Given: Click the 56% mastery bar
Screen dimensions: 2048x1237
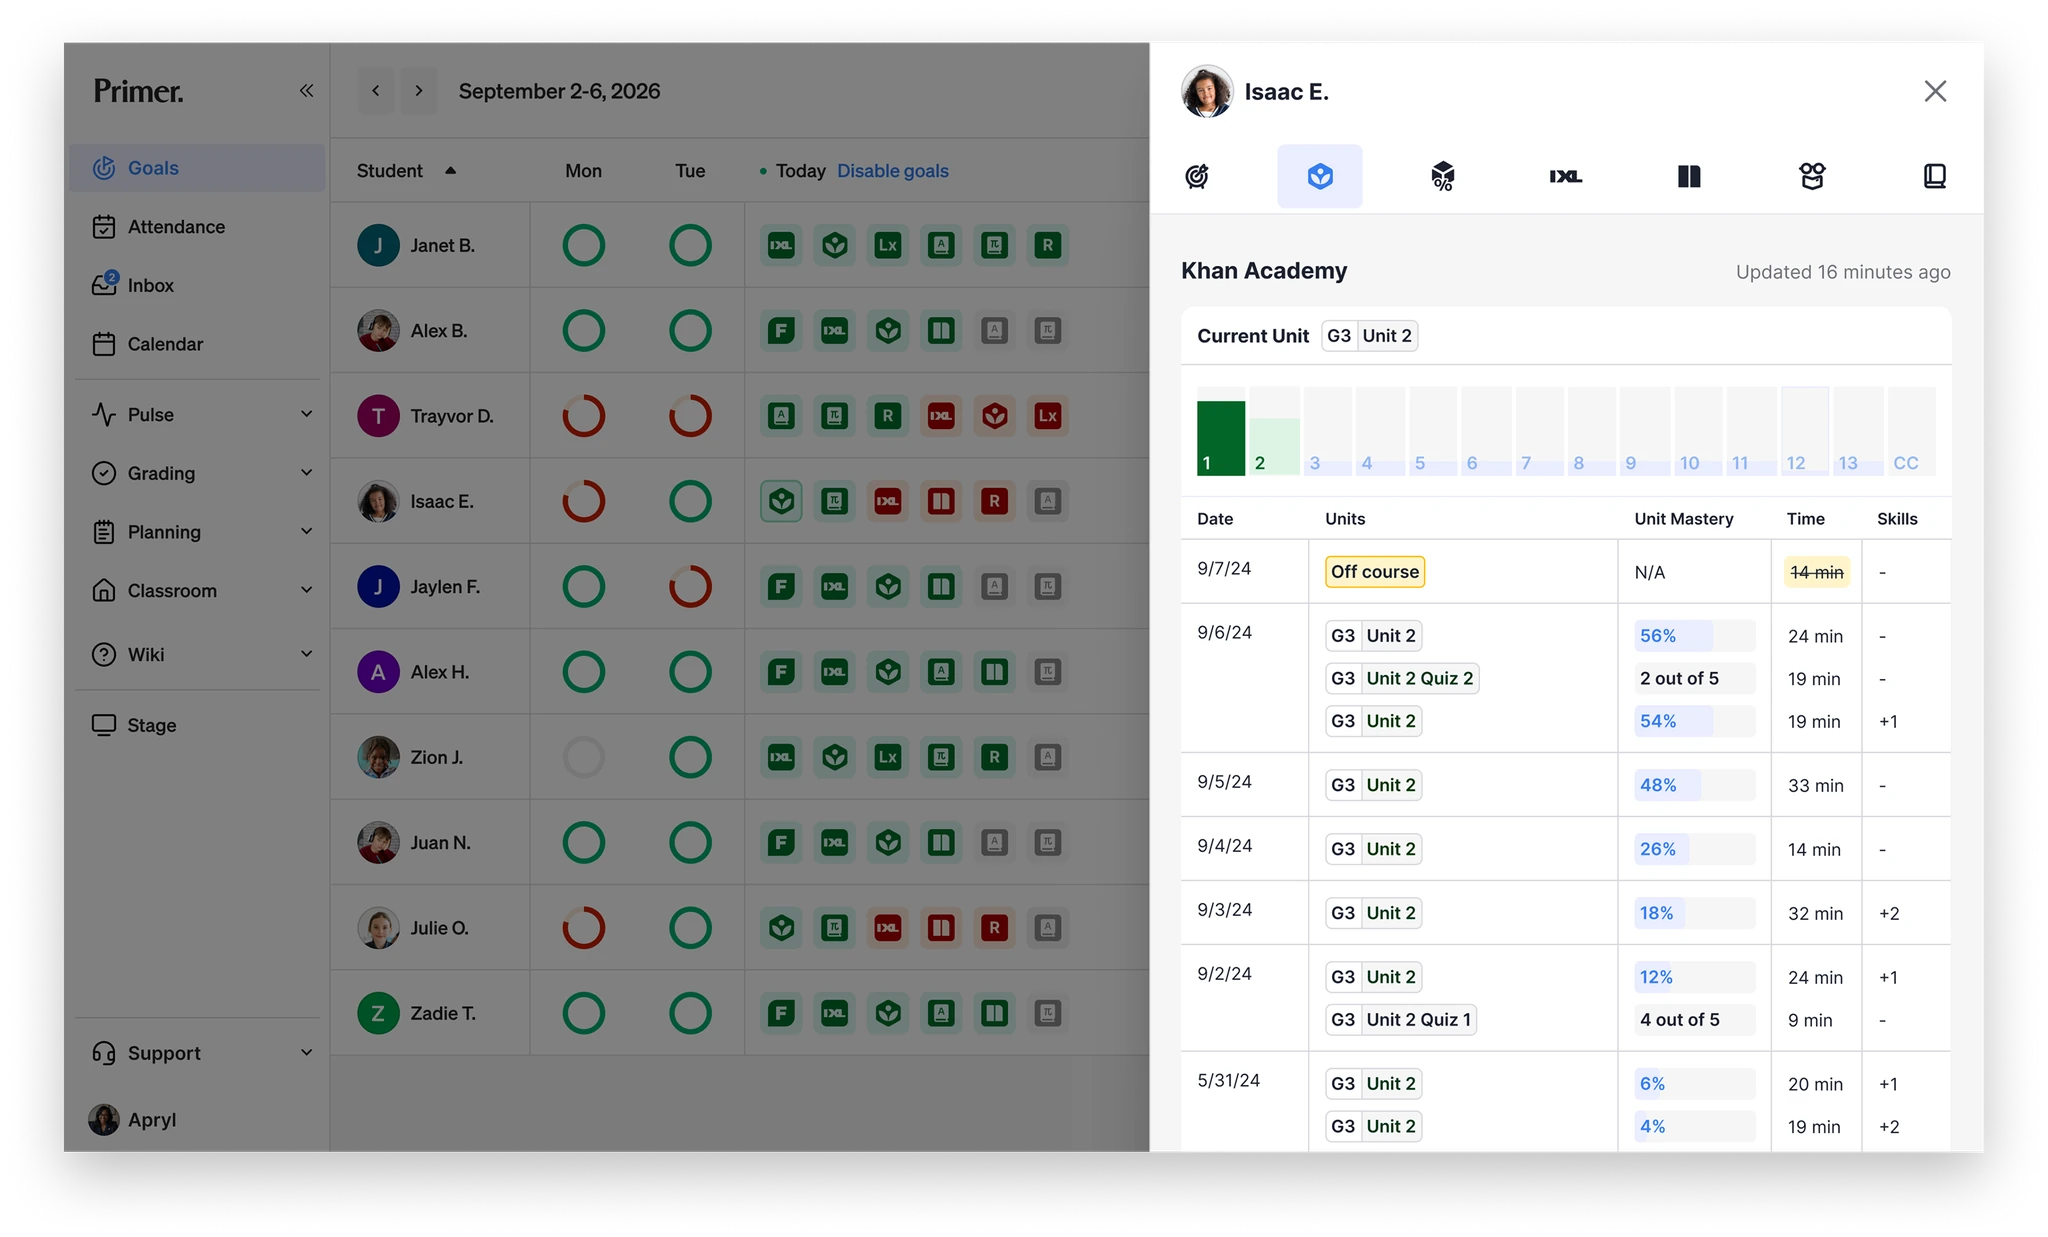Looking at the screenshot, I should coord(1694,636).
